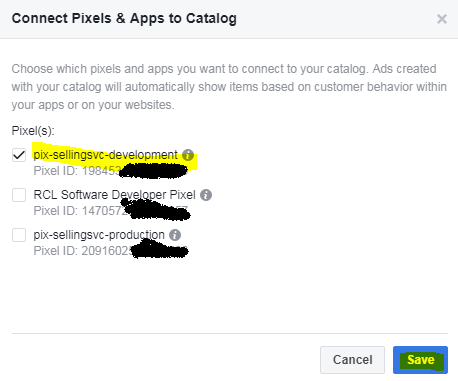Click the divider line above Cancel button
Image resolution: width=458 pixels, height=381 pixels.
click(x=230, y=333)
